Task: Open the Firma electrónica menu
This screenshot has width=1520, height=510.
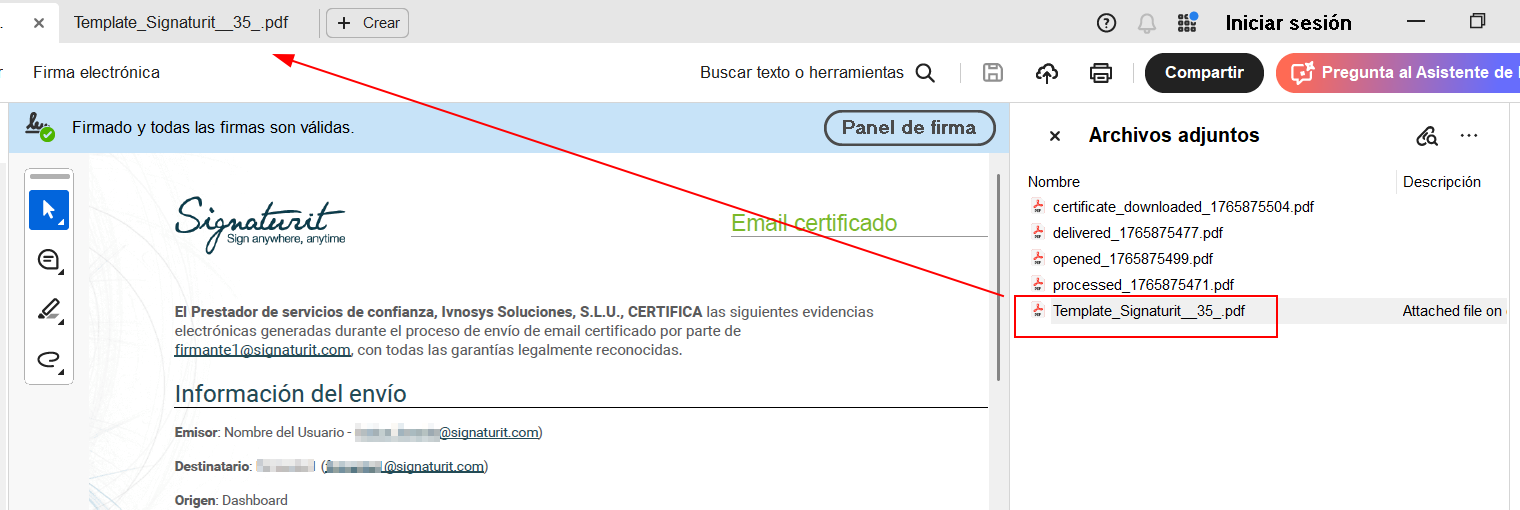Action: pos(96,73)
